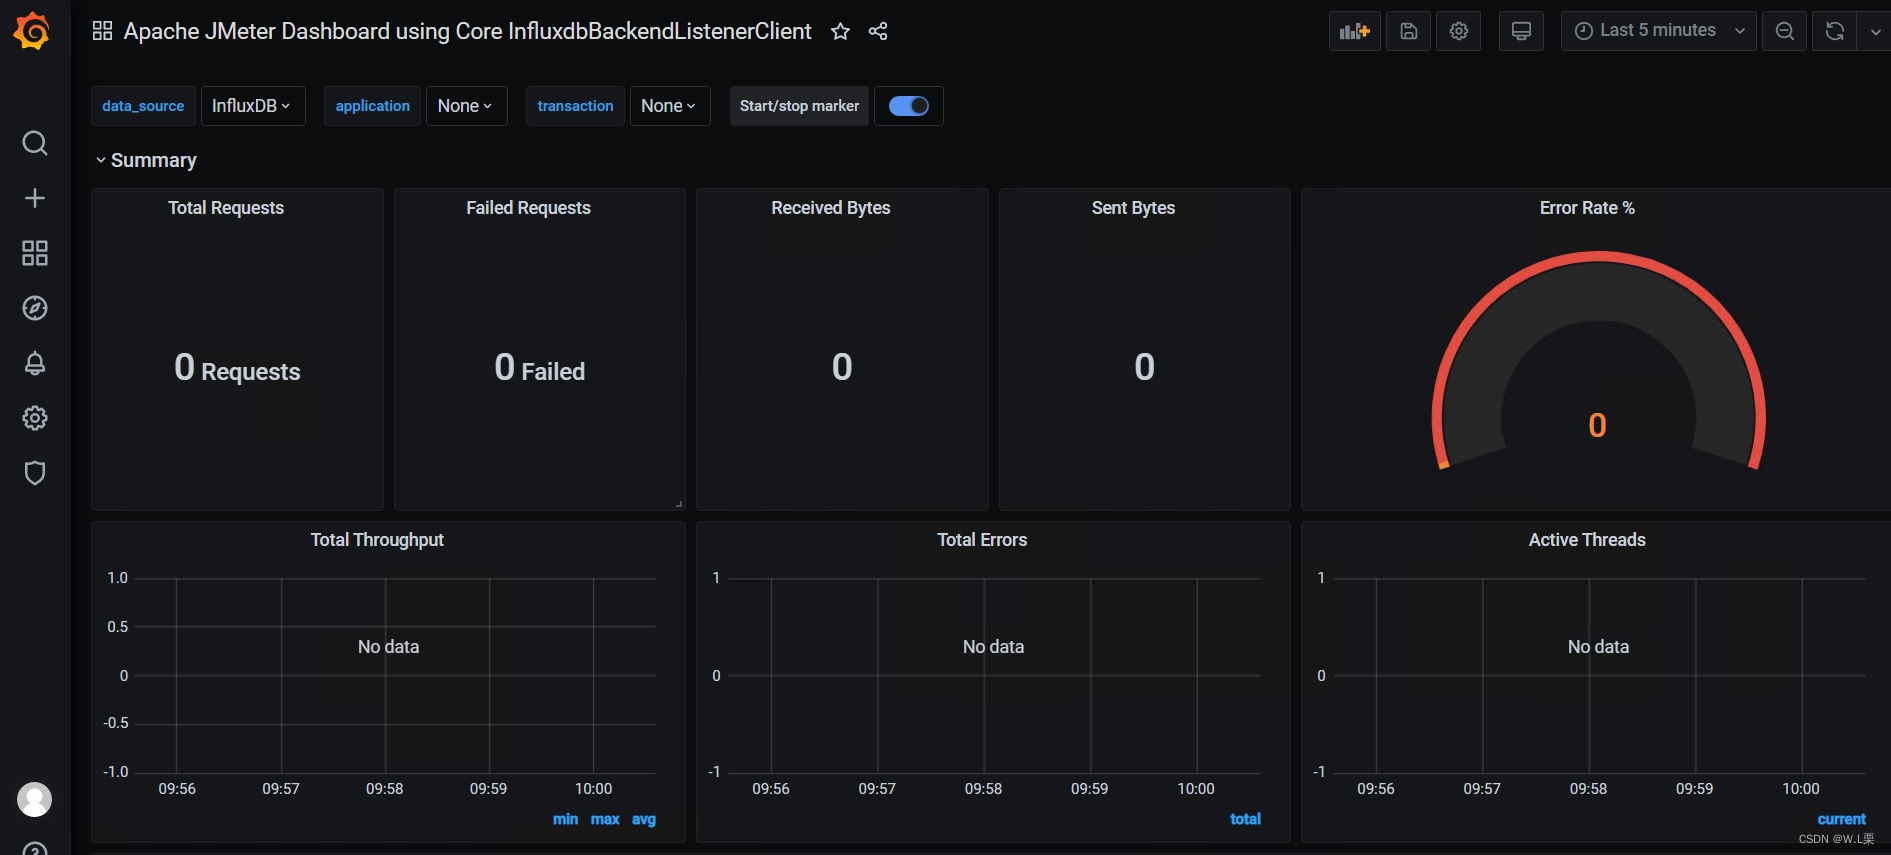Open the application None dropdown
Screen dimensions: 1891x855
tap(466, 106)
